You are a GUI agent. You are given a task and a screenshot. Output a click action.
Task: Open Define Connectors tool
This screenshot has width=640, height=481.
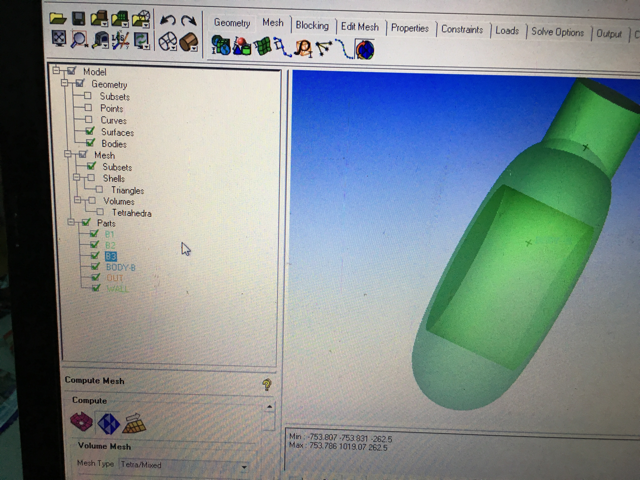click(x=324, y=48)
